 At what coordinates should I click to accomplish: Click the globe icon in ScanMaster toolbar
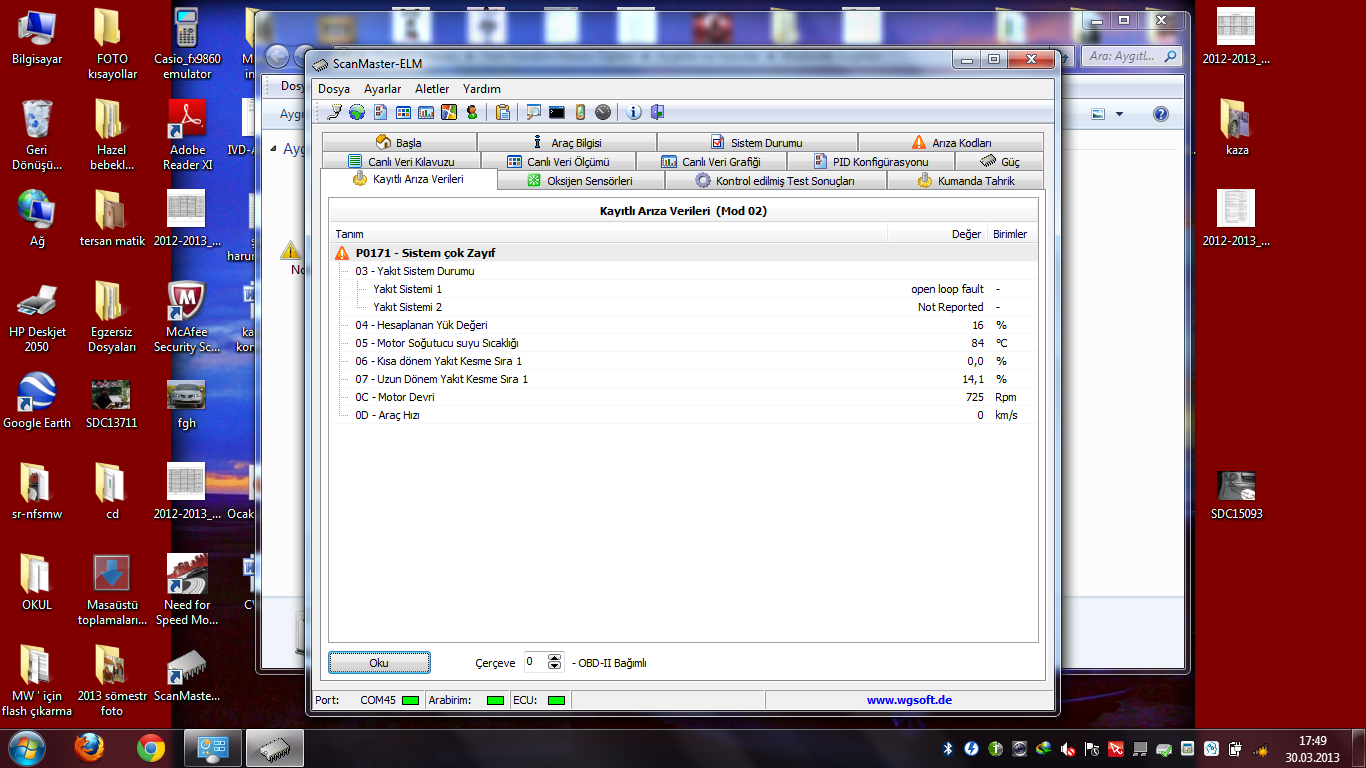coord(357,112)
